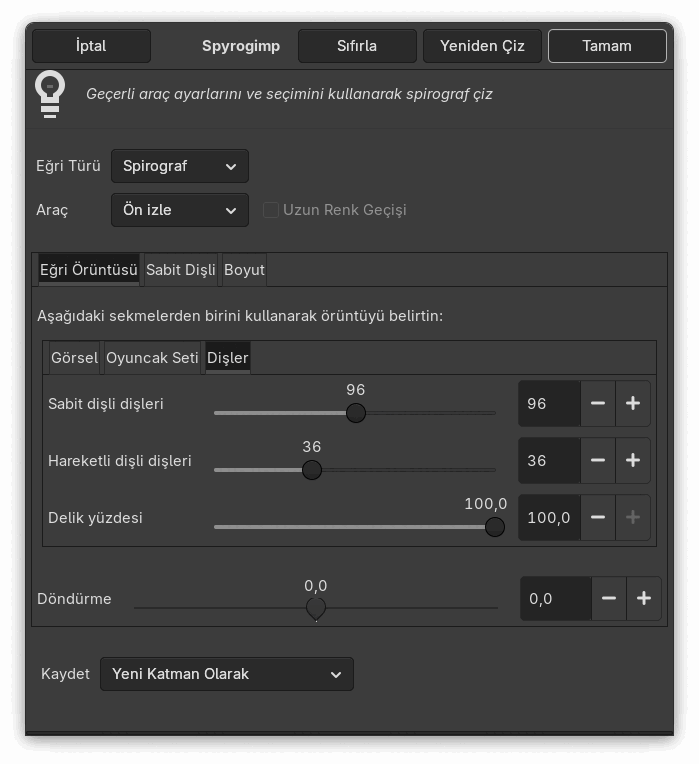
Task: Click the Eğri Türü label
Action: click(x=68, y=166)
